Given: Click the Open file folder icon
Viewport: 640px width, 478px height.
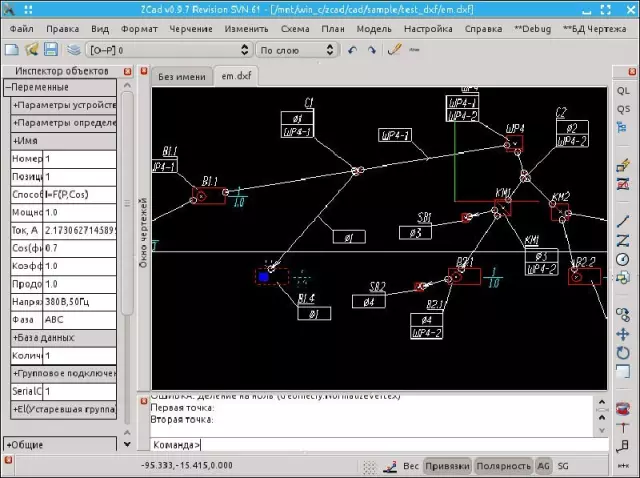Looking at the screenshot, I should [32, 49].
